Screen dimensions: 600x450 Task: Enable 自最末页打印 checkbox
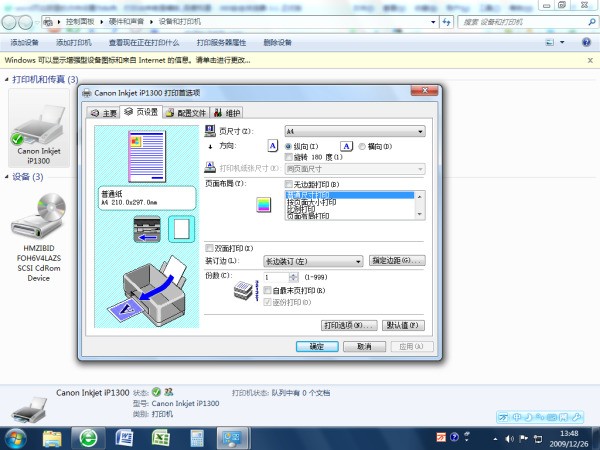point(268,290)
